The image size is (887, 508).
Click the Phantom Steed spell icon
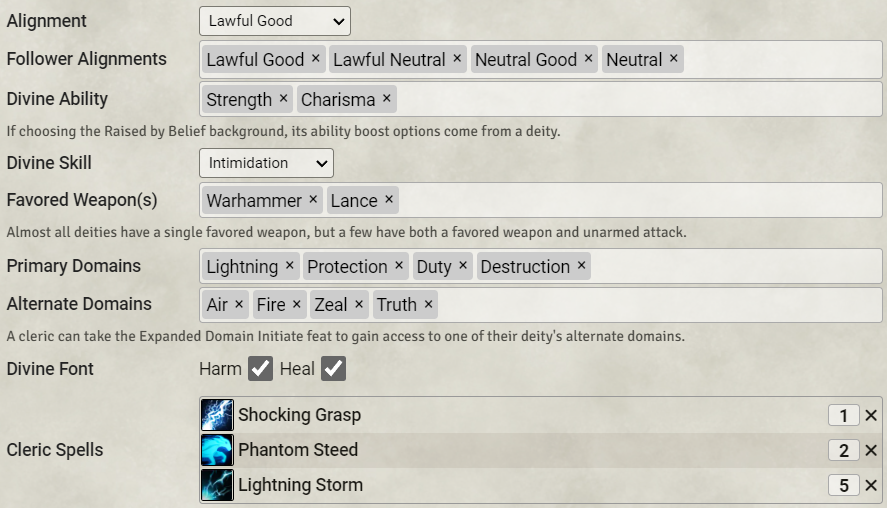(217, 450)
